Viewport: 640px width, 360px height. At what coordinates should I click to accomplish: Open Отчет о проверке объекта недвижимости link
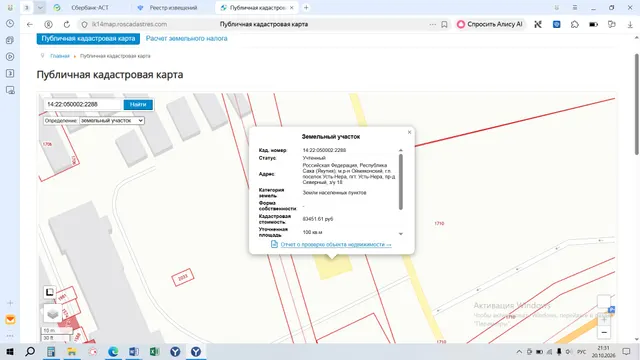coord(336,244)
